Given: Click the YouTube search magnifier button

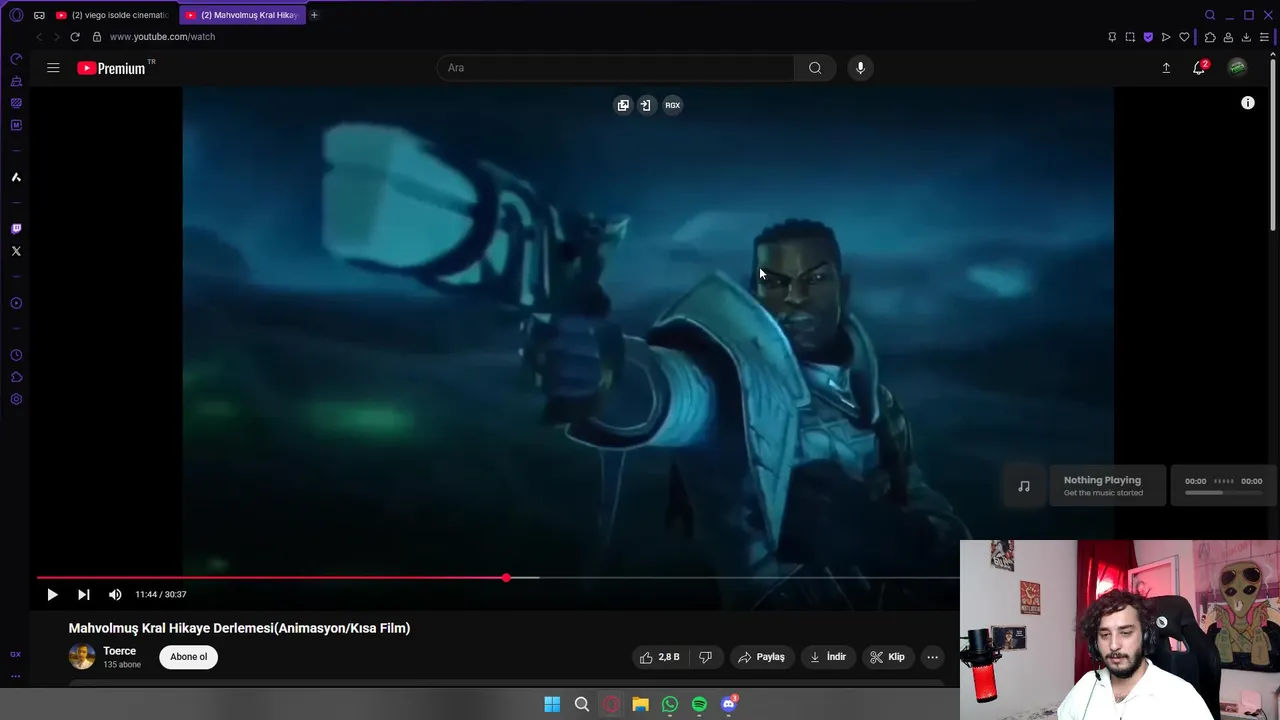Looking at the screenshot, I should click(x=815, y=68).
